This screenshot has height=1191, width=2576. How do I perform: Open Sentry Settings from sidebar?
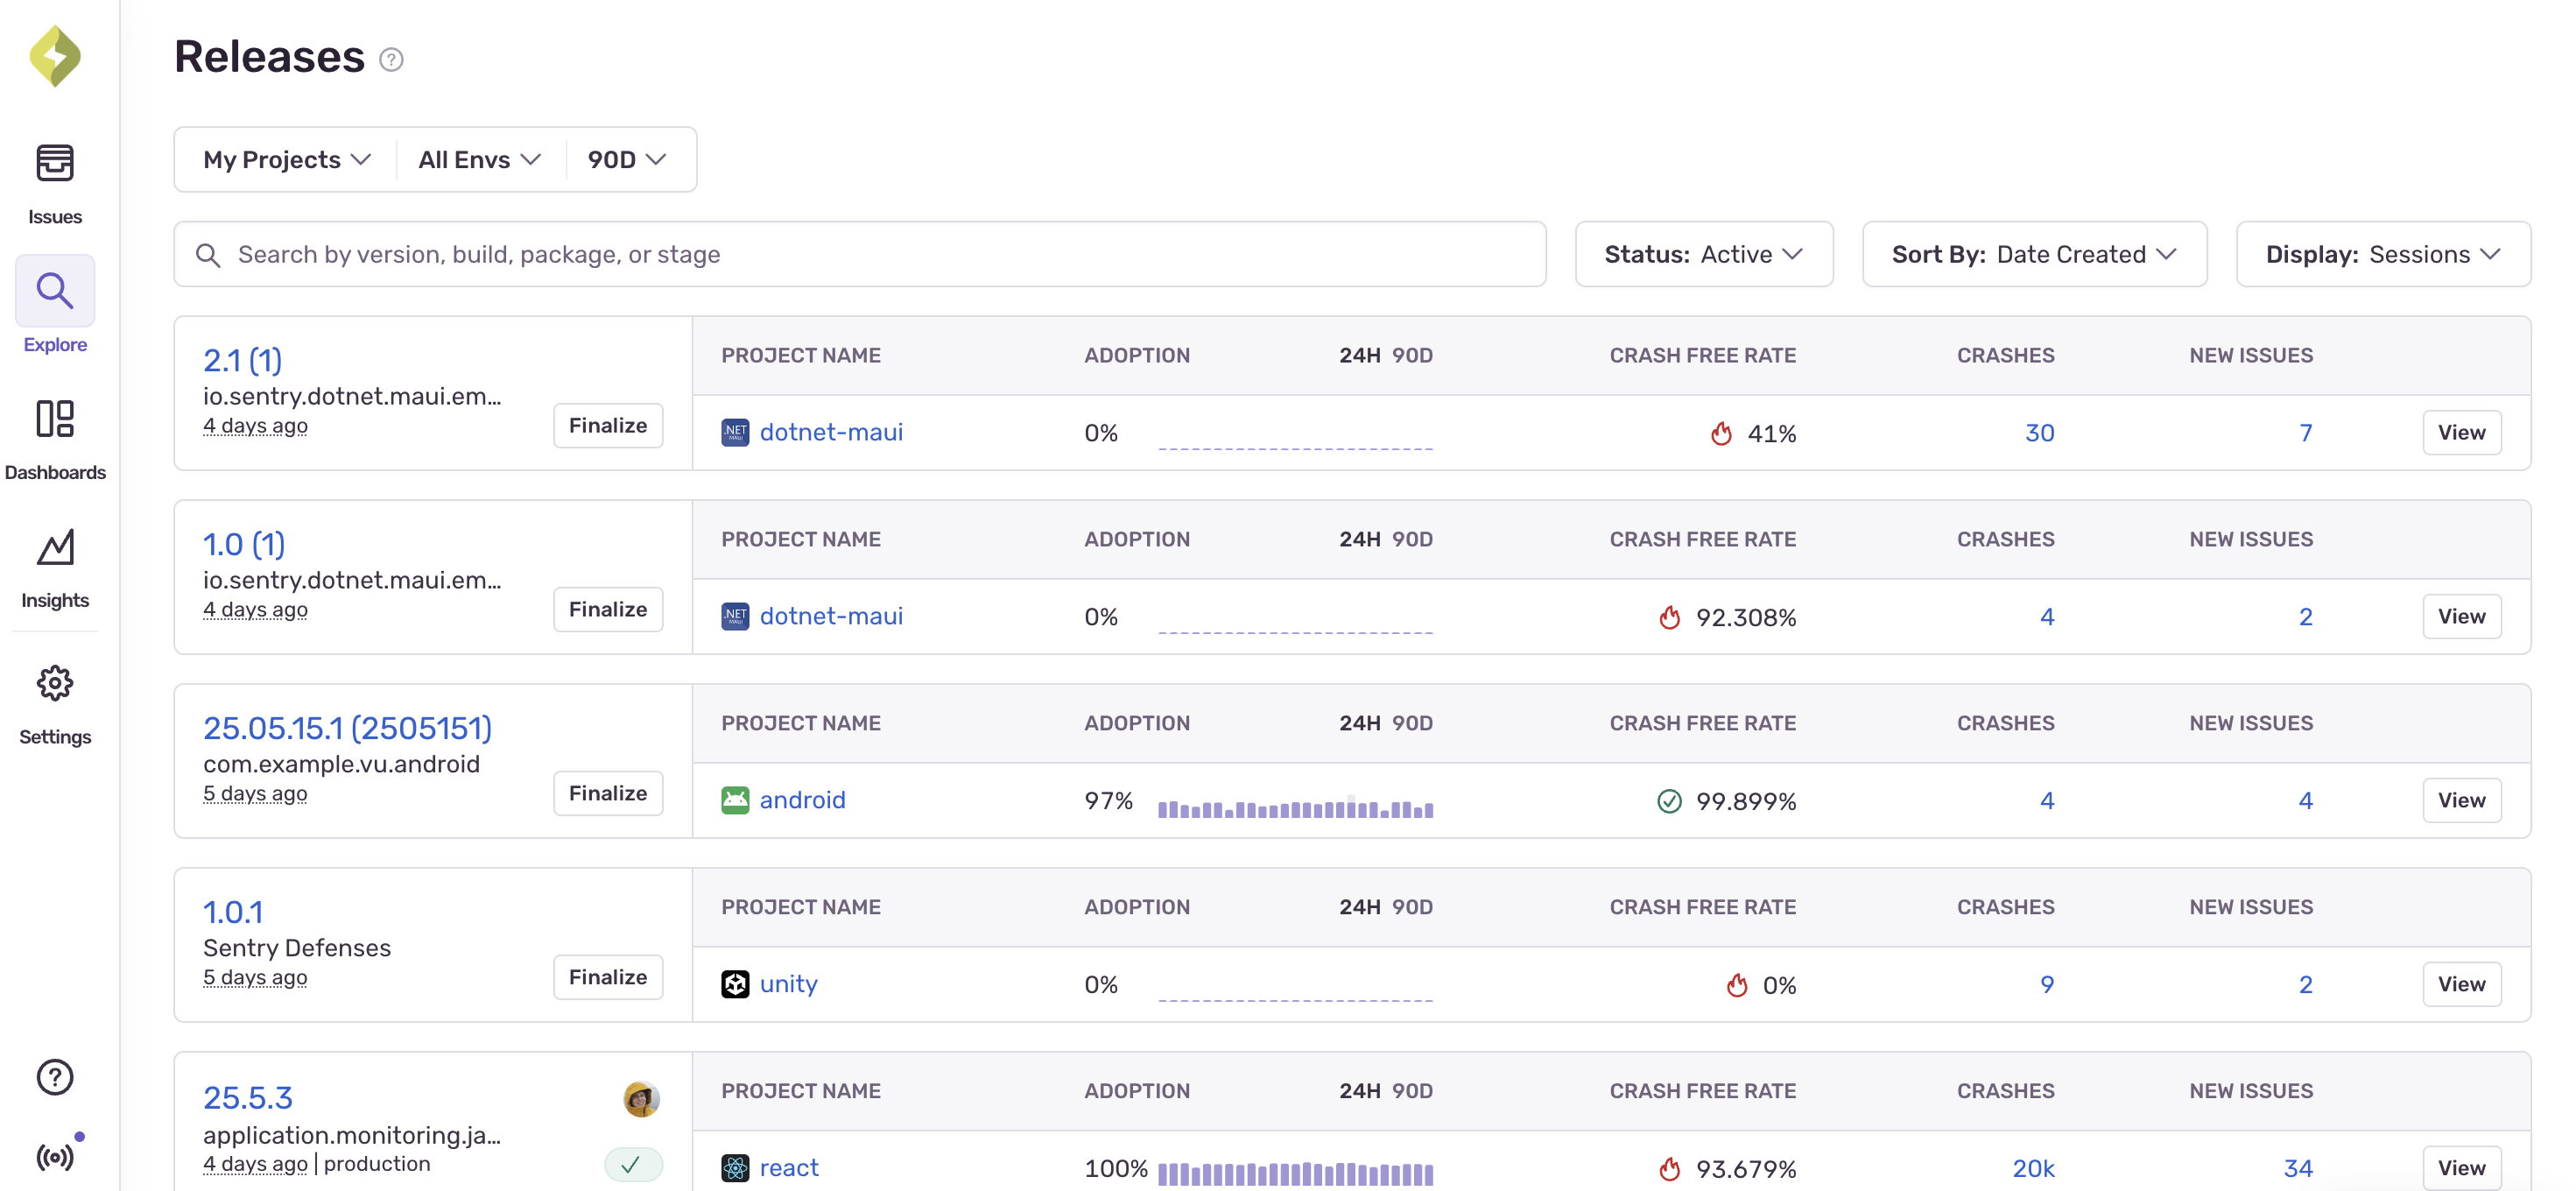pos(54,700)
